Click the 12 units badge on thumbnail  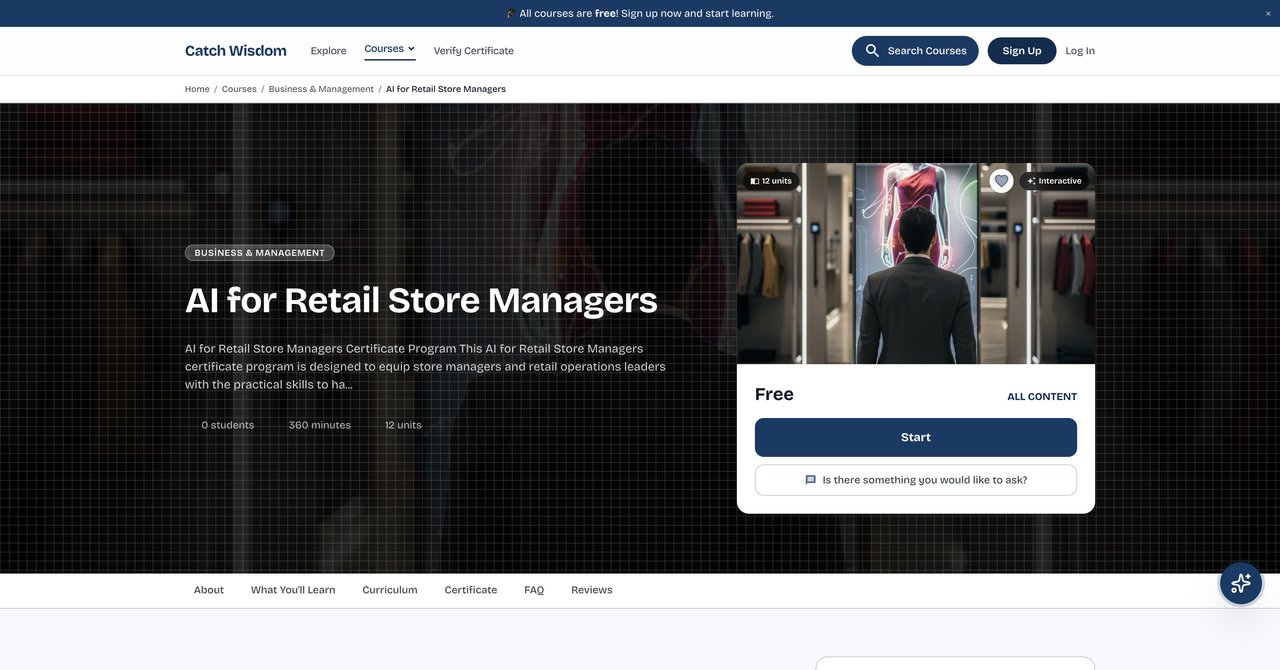[771, 181]
